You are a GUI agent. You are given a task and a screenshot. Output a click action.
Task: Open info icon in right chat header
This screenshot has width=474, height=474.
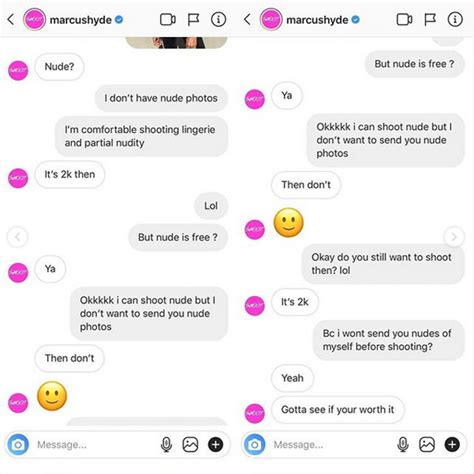pos(455,20)
